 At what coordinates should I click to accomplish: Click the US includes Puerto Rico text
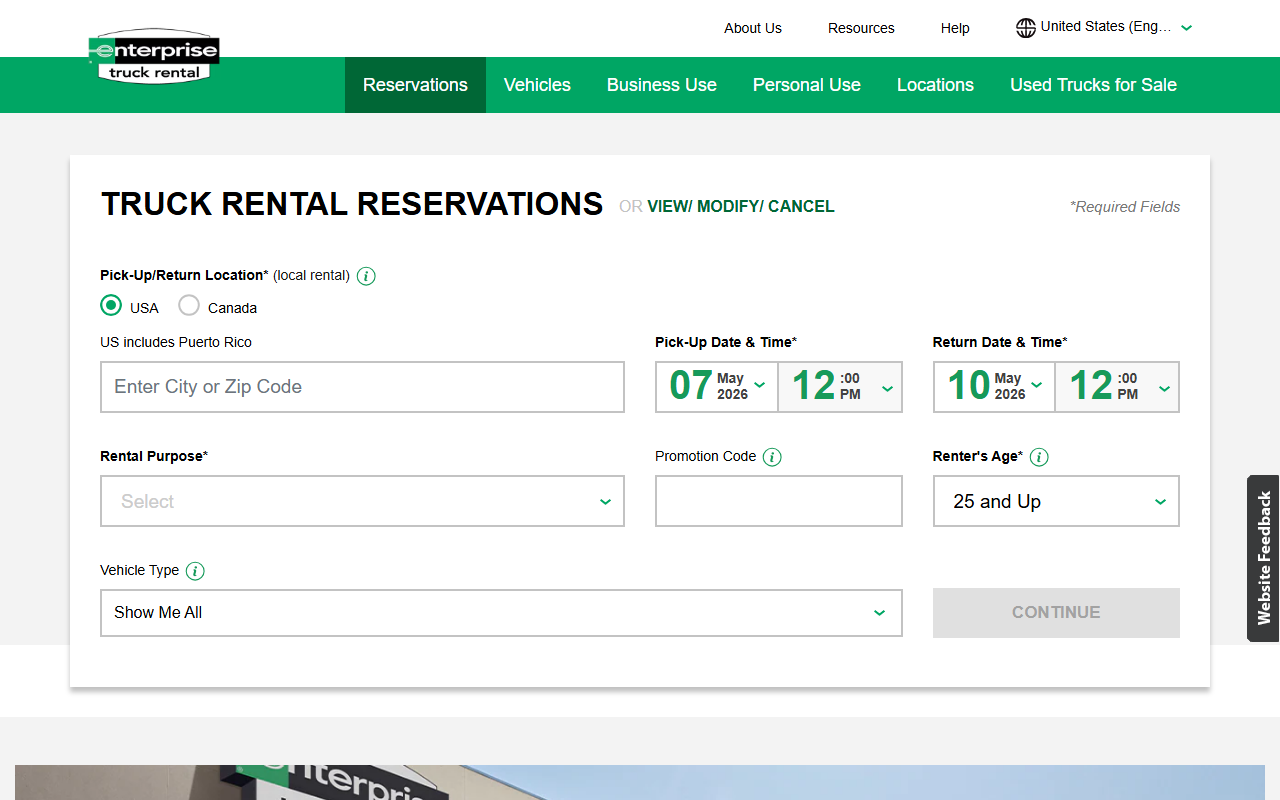click(176, 342)
